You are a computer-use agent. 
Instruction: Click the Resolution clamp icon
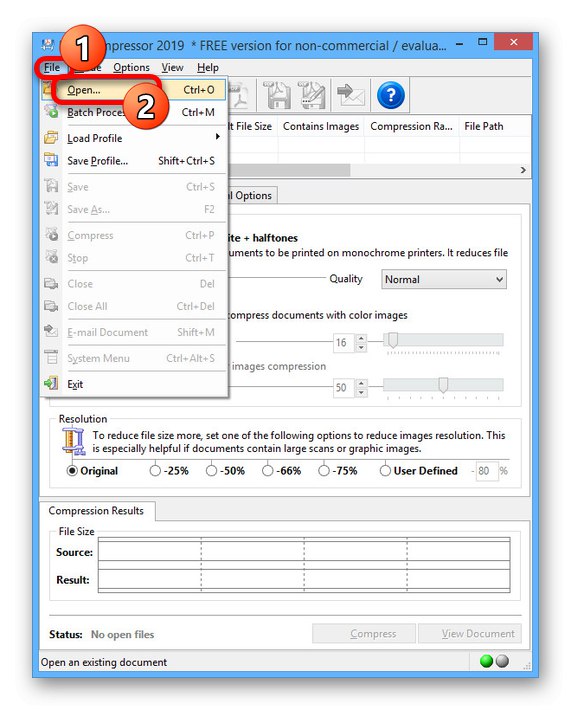(73, 441)
